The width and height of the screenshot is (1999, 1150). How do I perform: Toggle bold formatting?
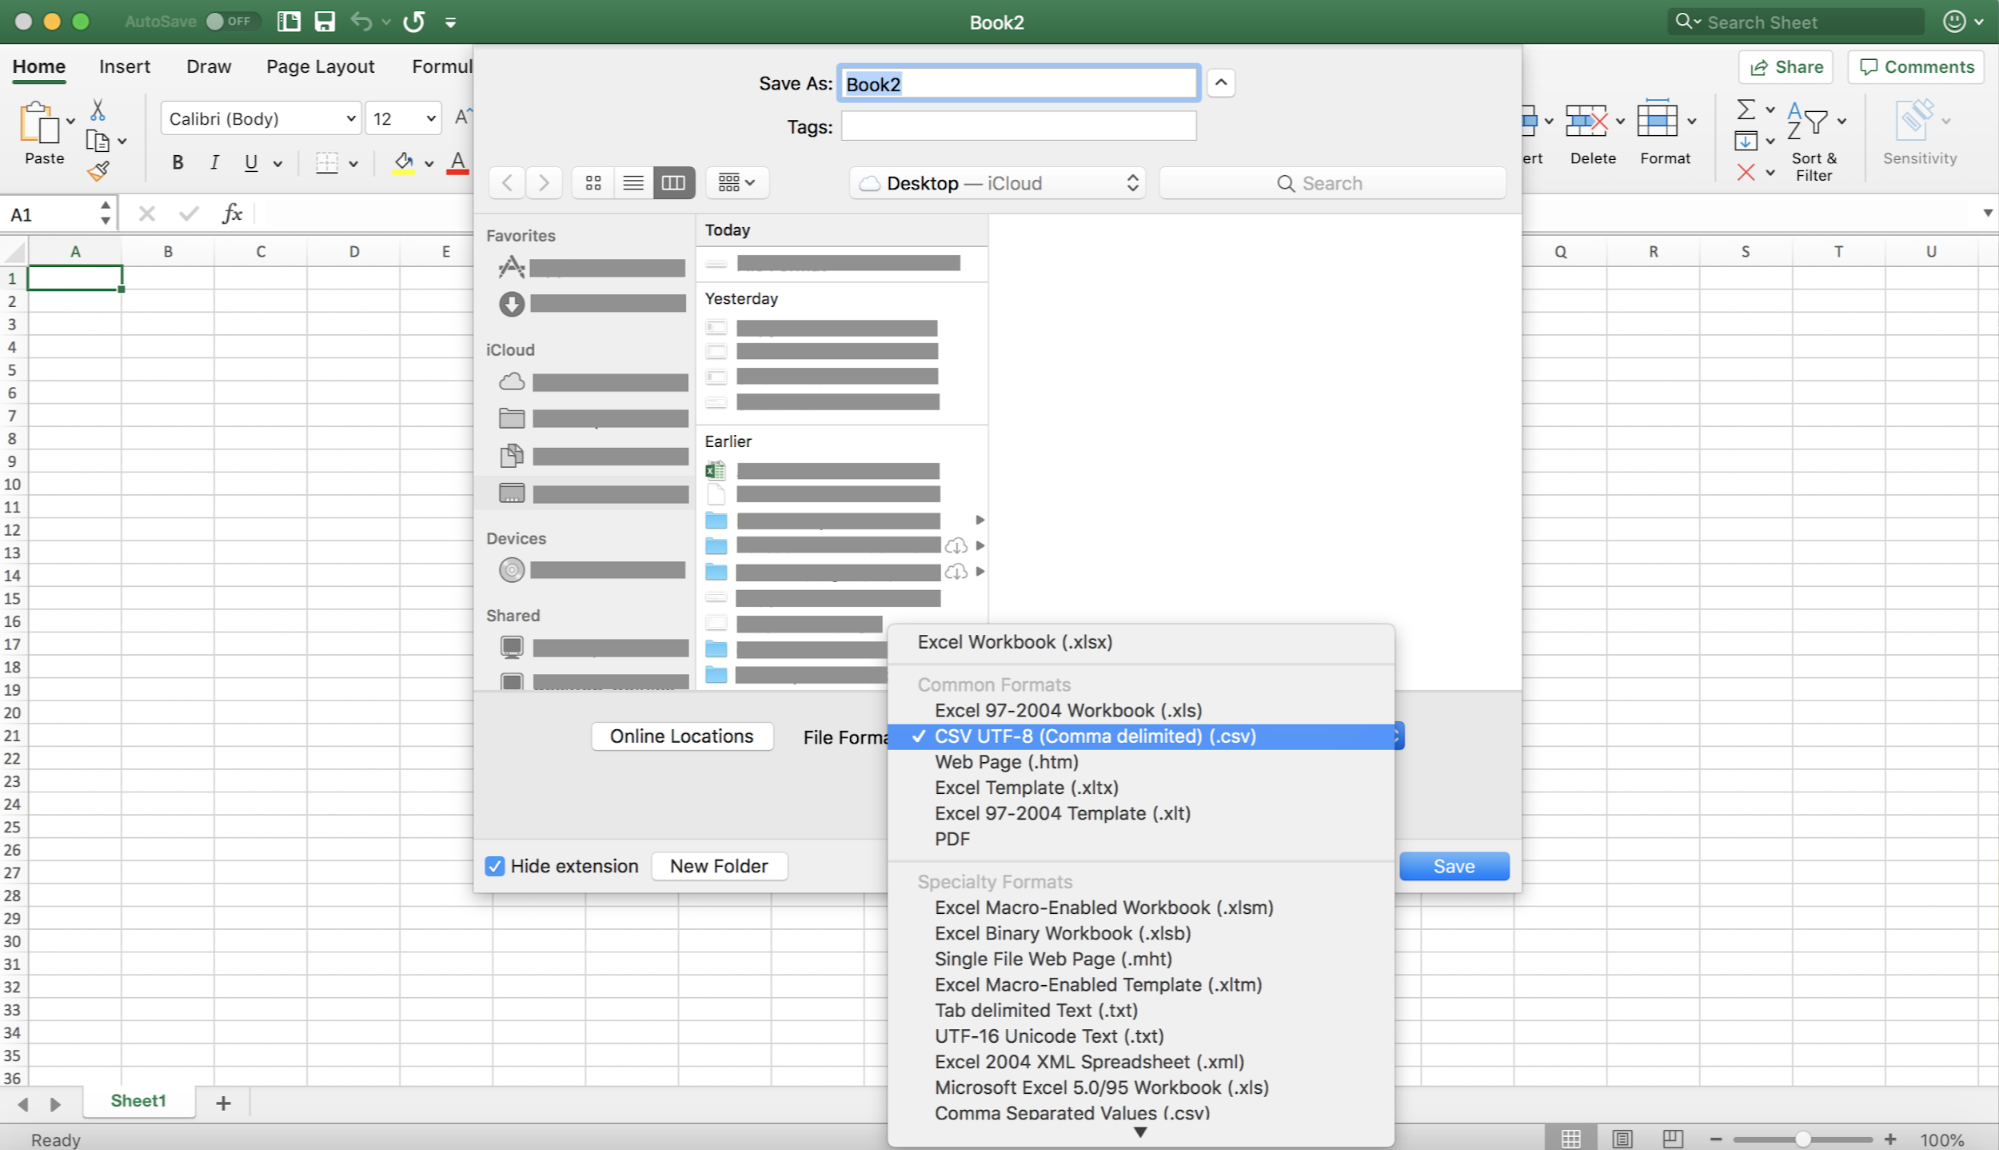(177, 163)
